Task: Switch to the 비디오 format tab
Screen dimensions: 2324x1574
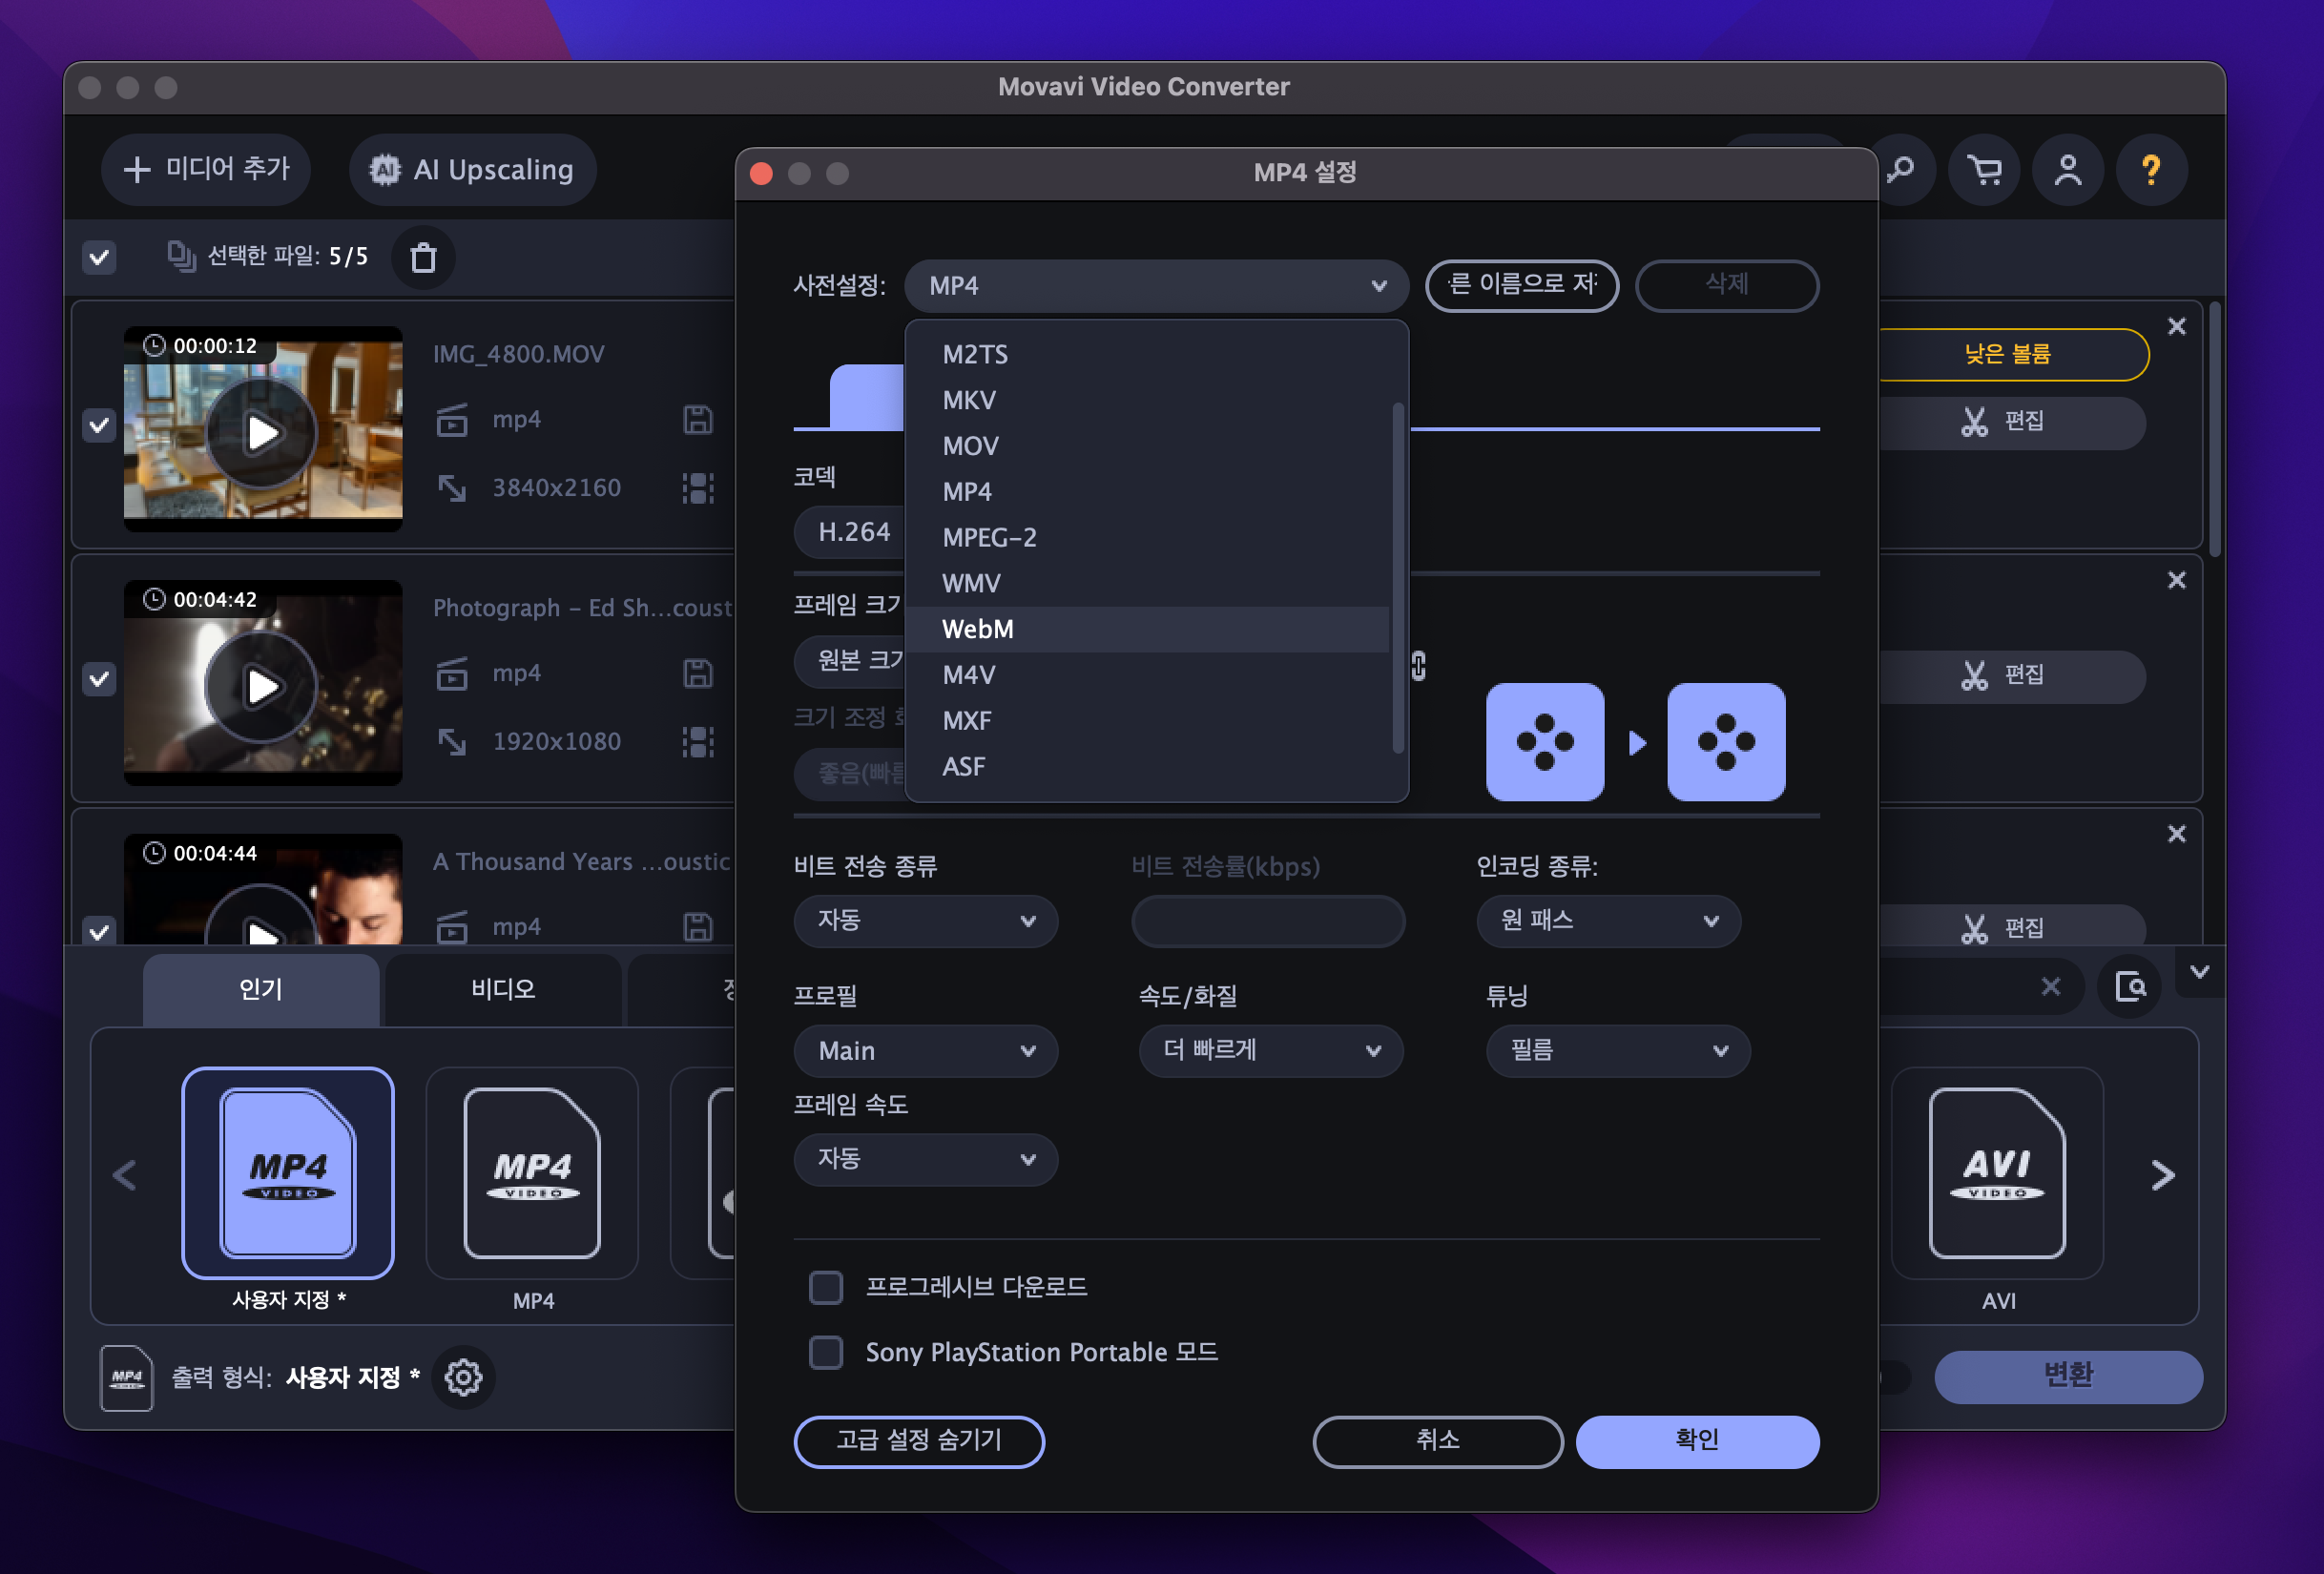Action: 503,989
